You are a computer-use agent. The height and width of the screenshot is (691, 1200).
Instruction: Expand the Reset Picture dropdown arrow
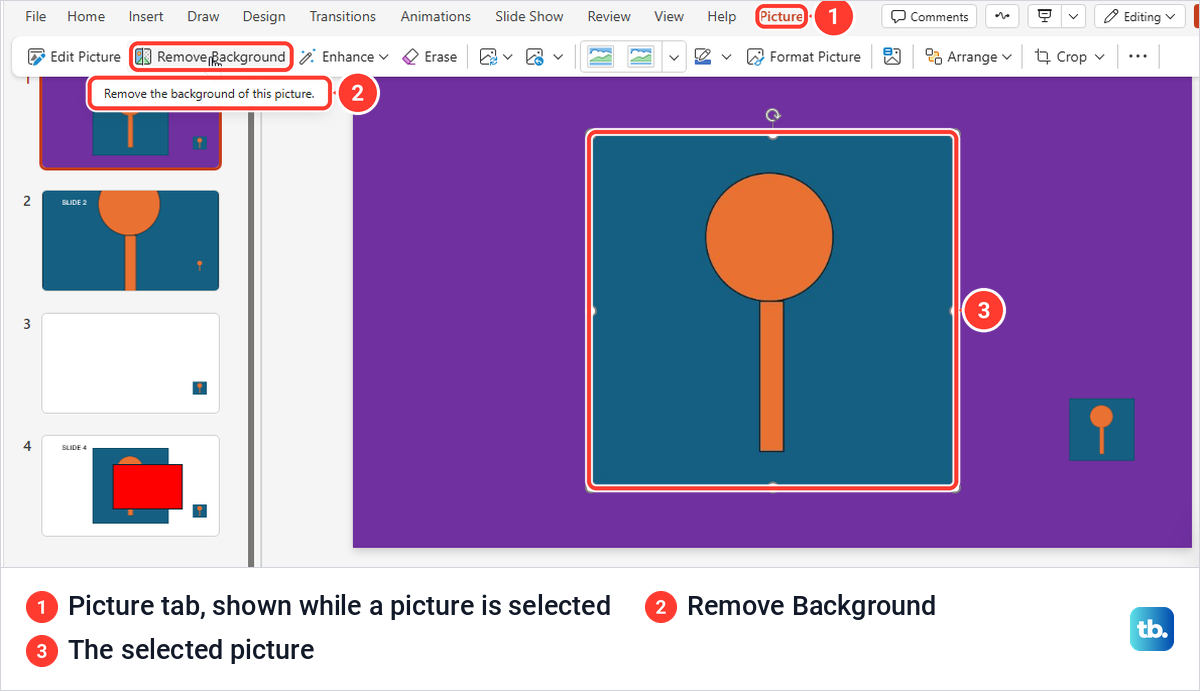(x=558, y=57)
